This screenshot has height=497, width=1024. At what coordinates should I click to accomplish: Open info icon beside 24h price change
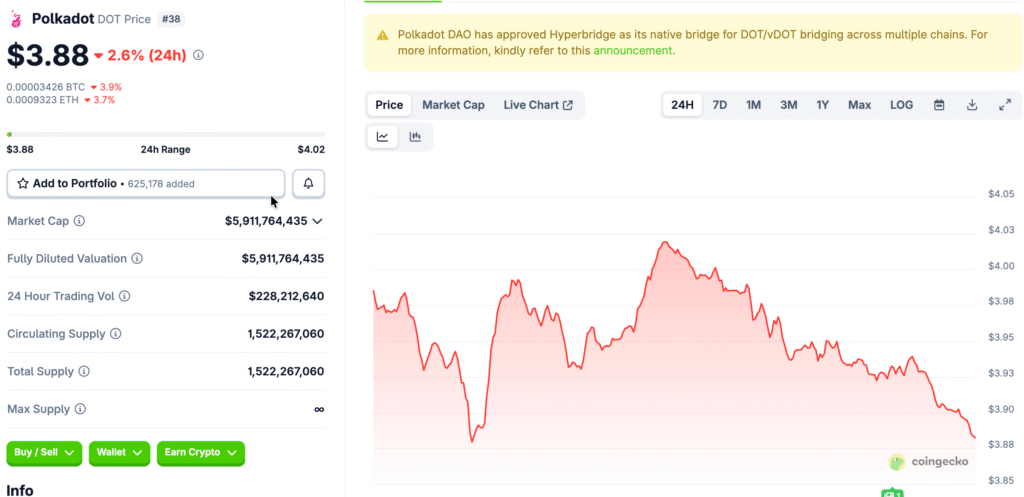click(x=199, y=56)
